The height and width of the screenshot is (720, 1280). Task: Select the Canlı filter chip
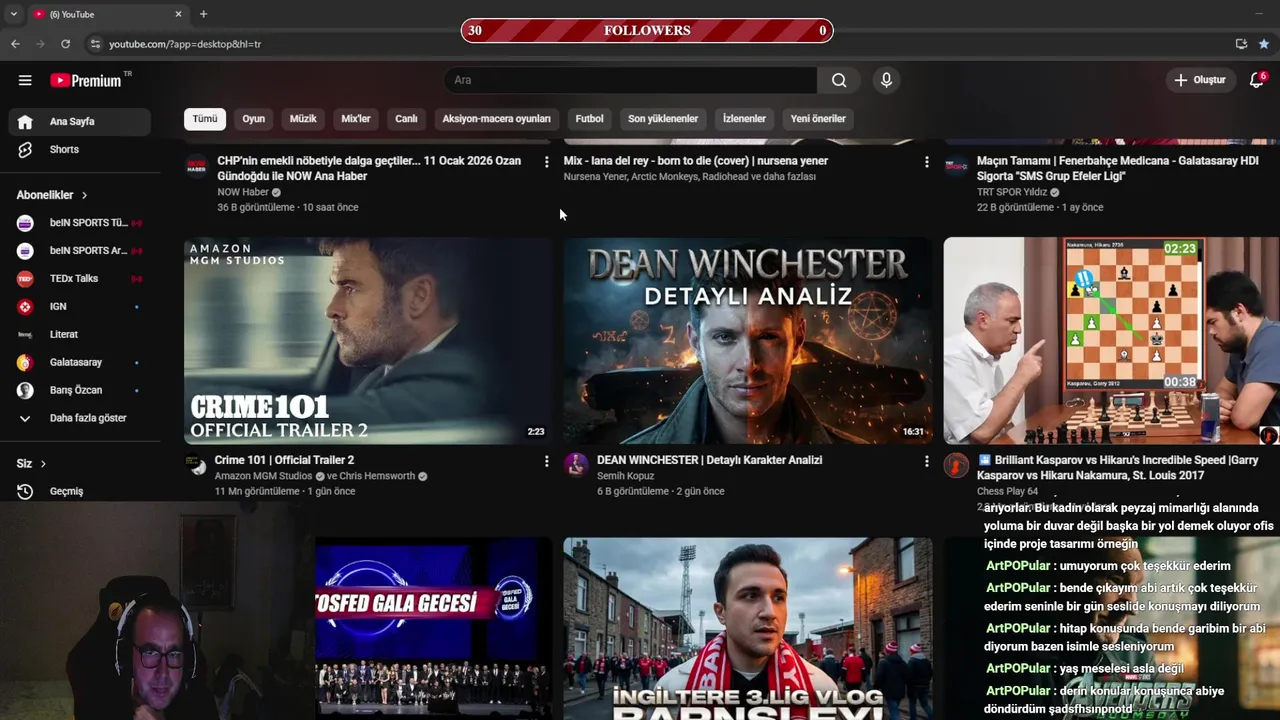(406, 119)
